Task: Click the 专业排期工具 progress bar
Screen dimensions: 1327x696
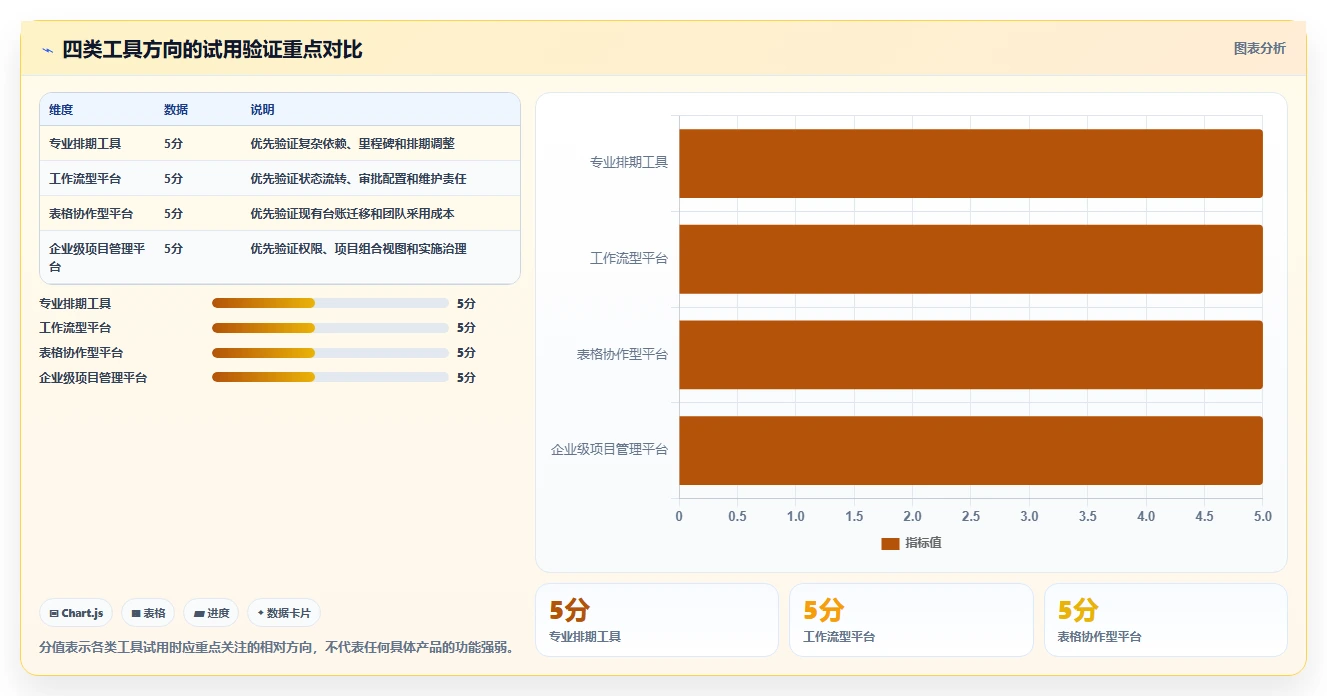Action: coord(330,303)
